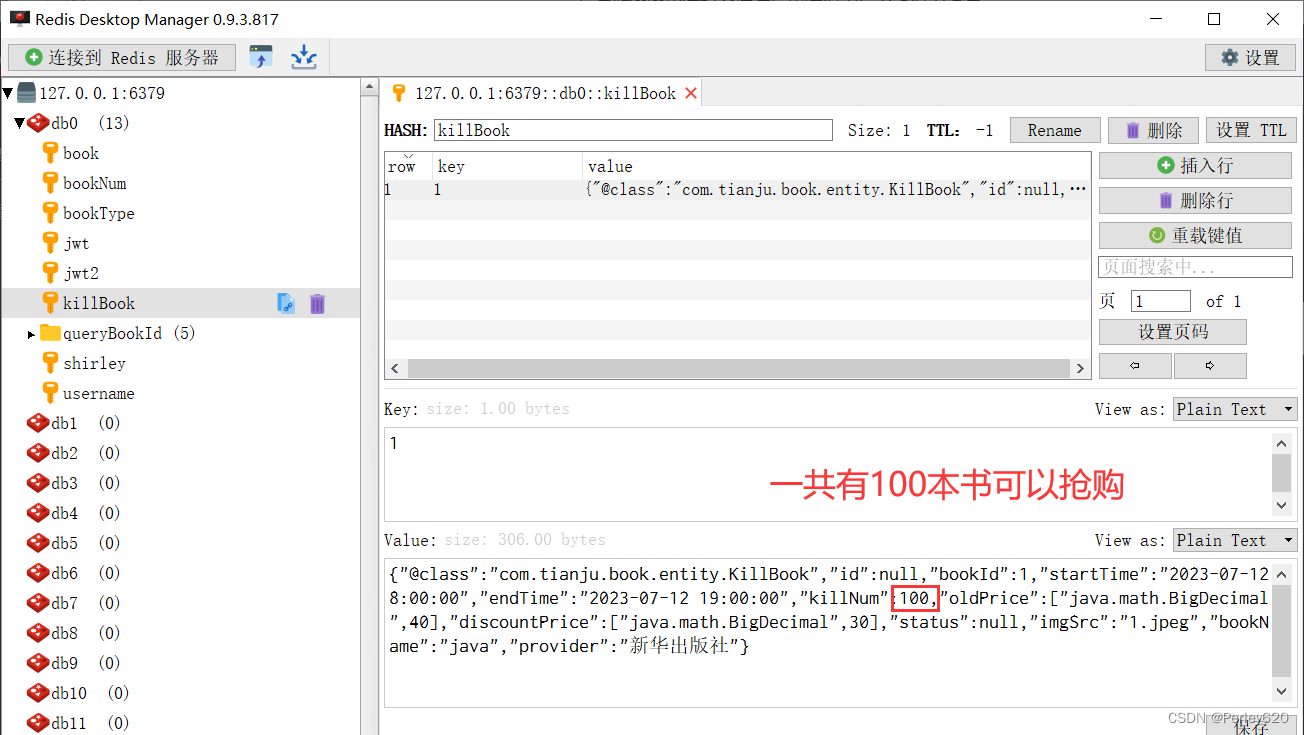This screenshot has height=735, width=1304.
Task: Click the db10 database icon
Action: [38, 693]
